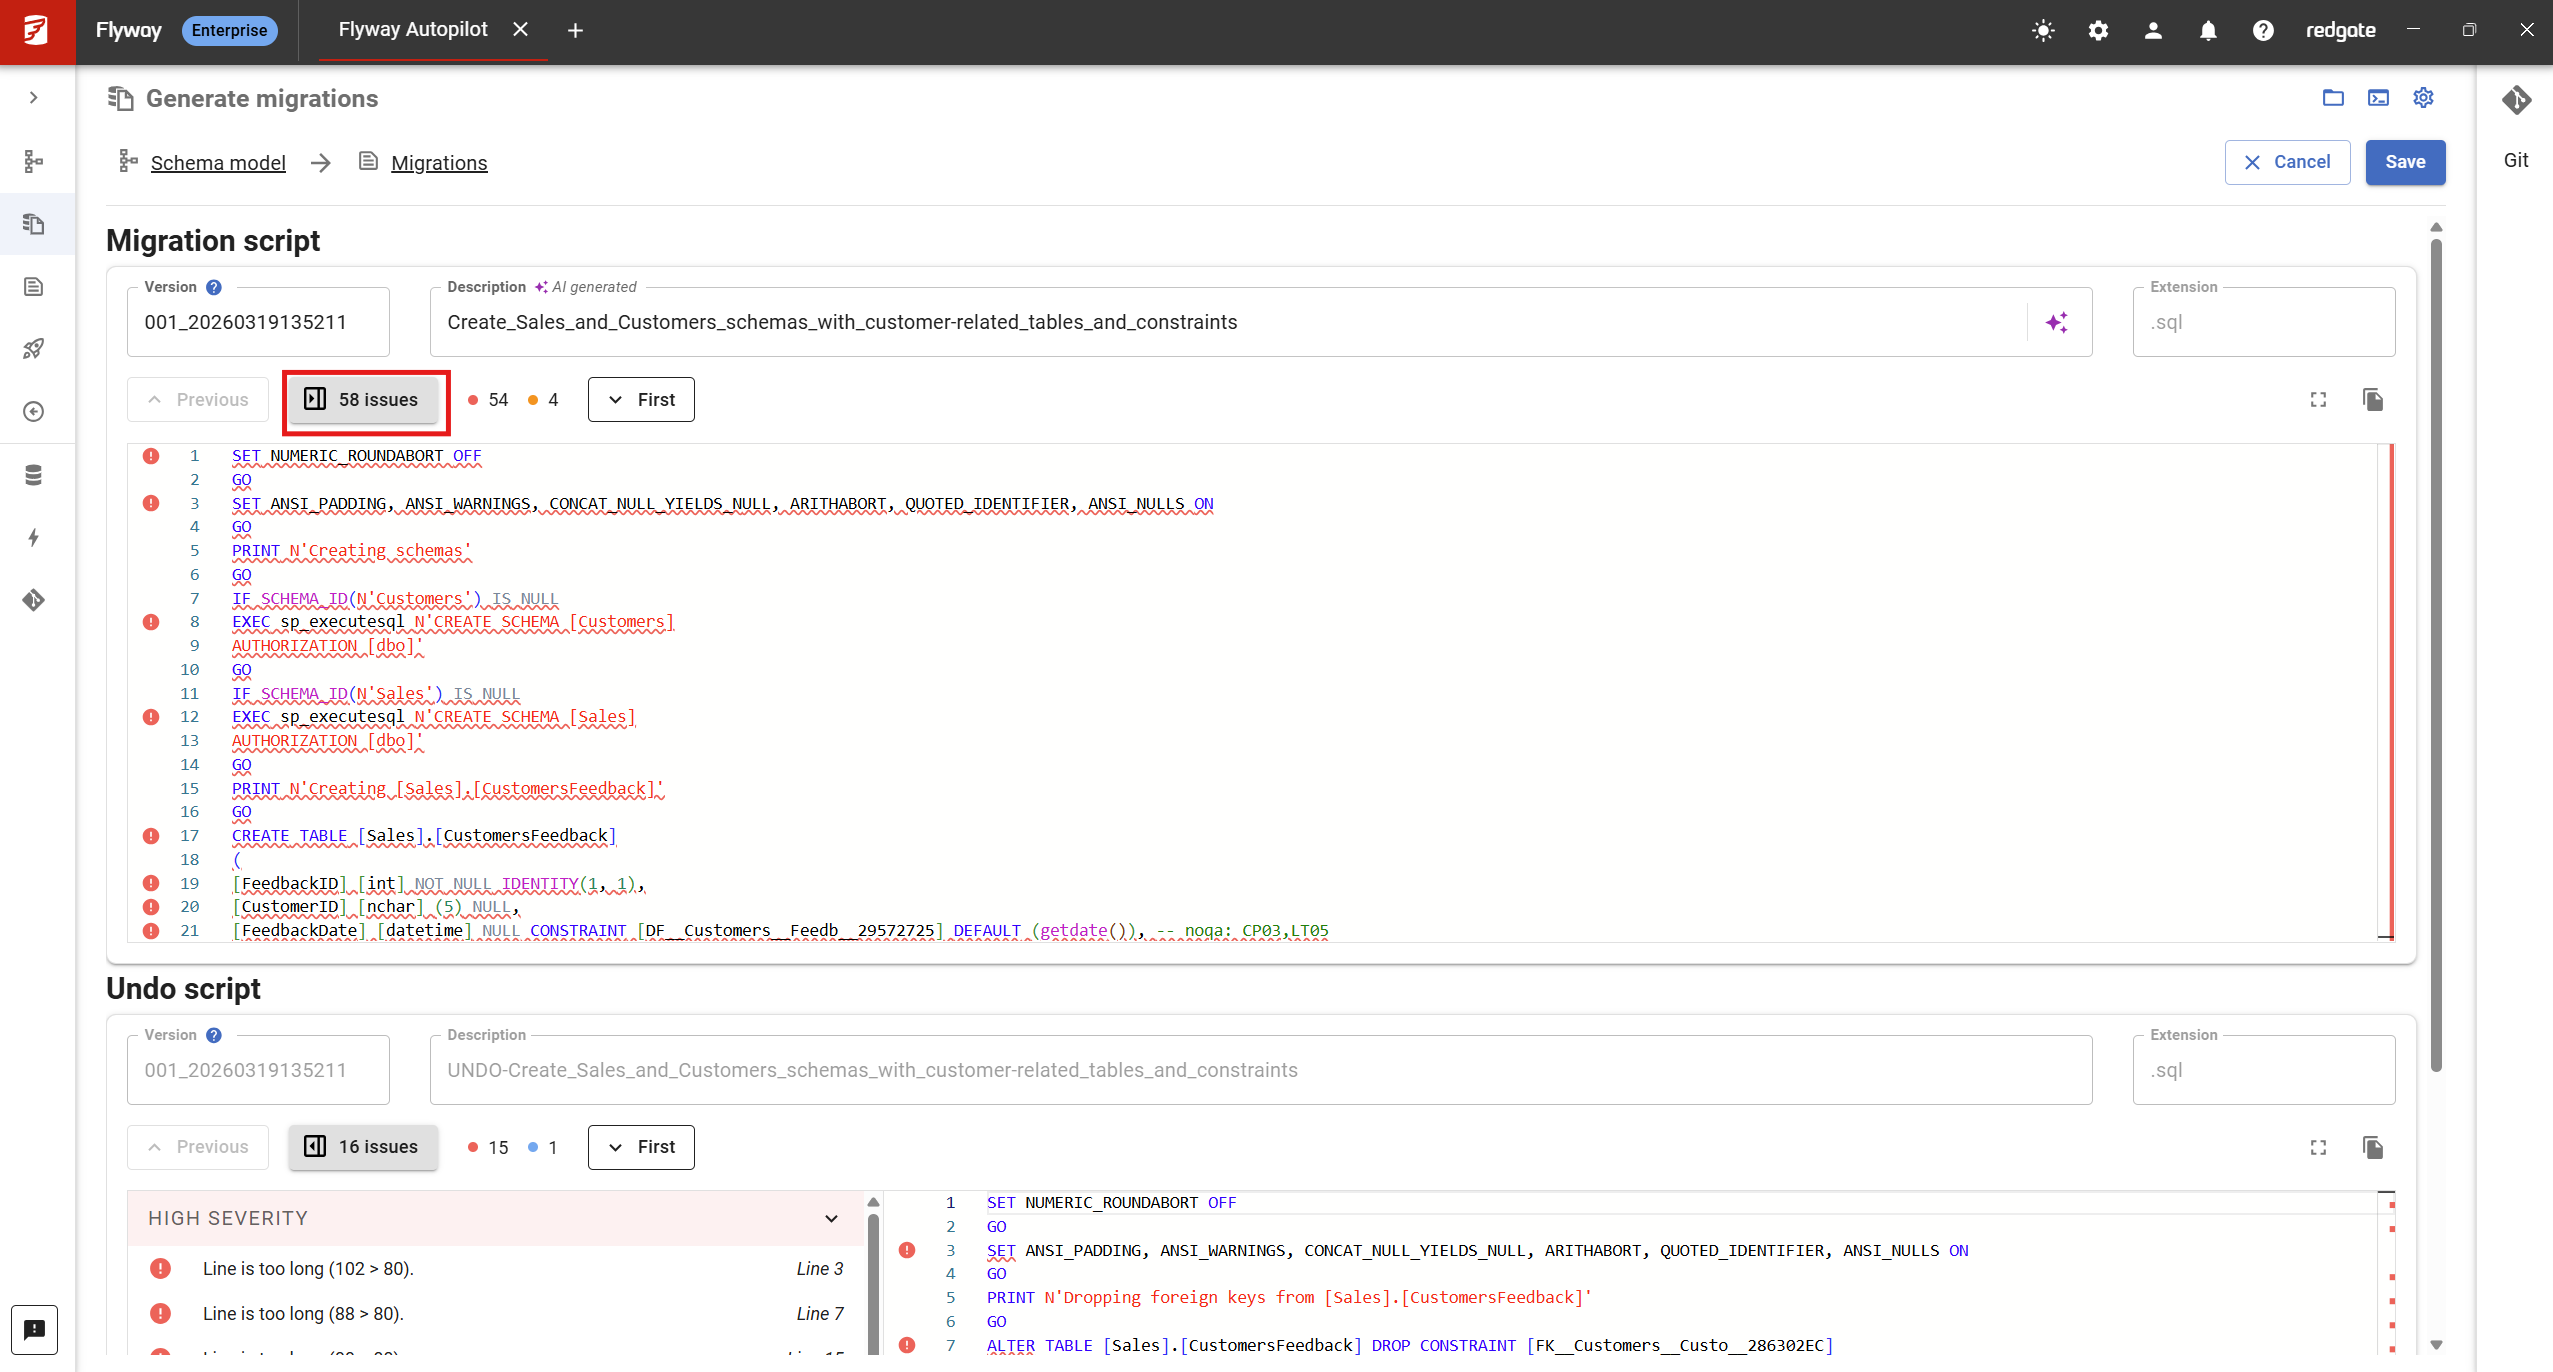This screenshot has width=2553, height=1372.
Task: Open a new tab with plus button
Action: point(575,31)
